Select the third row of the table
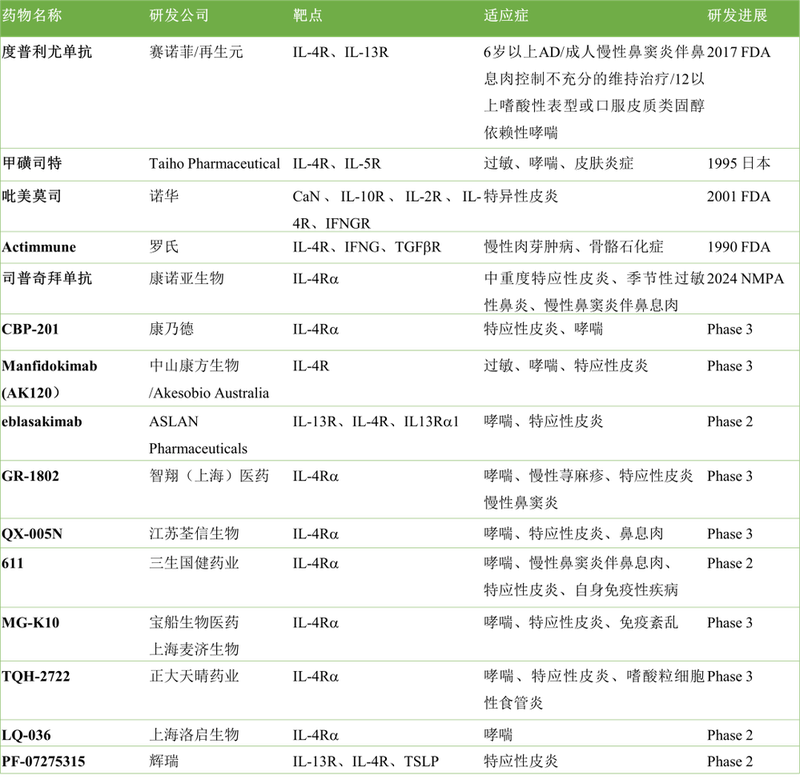 400,206
